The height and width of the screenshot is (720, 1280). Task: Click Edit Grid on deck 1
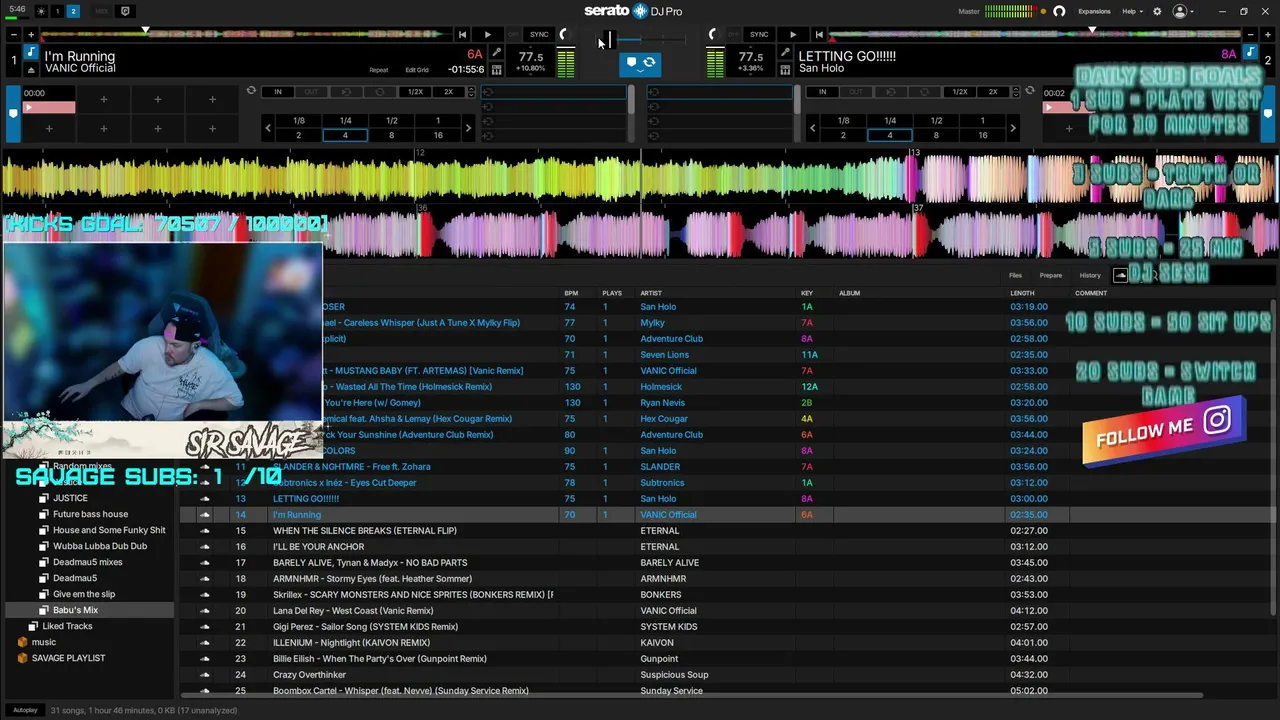click(x=417, y=70)
